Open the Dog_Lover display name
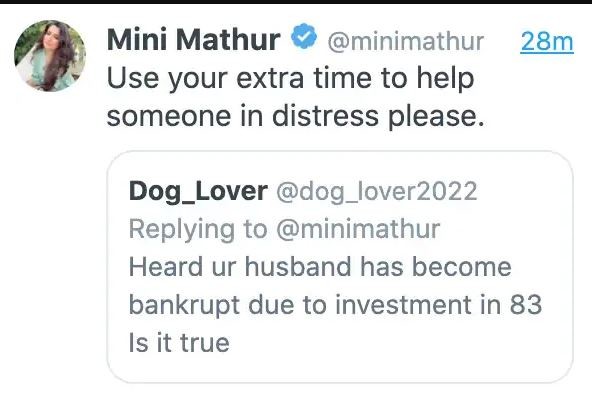The width and height of the screenshot is (592, 393). click(x=198, y=191)
